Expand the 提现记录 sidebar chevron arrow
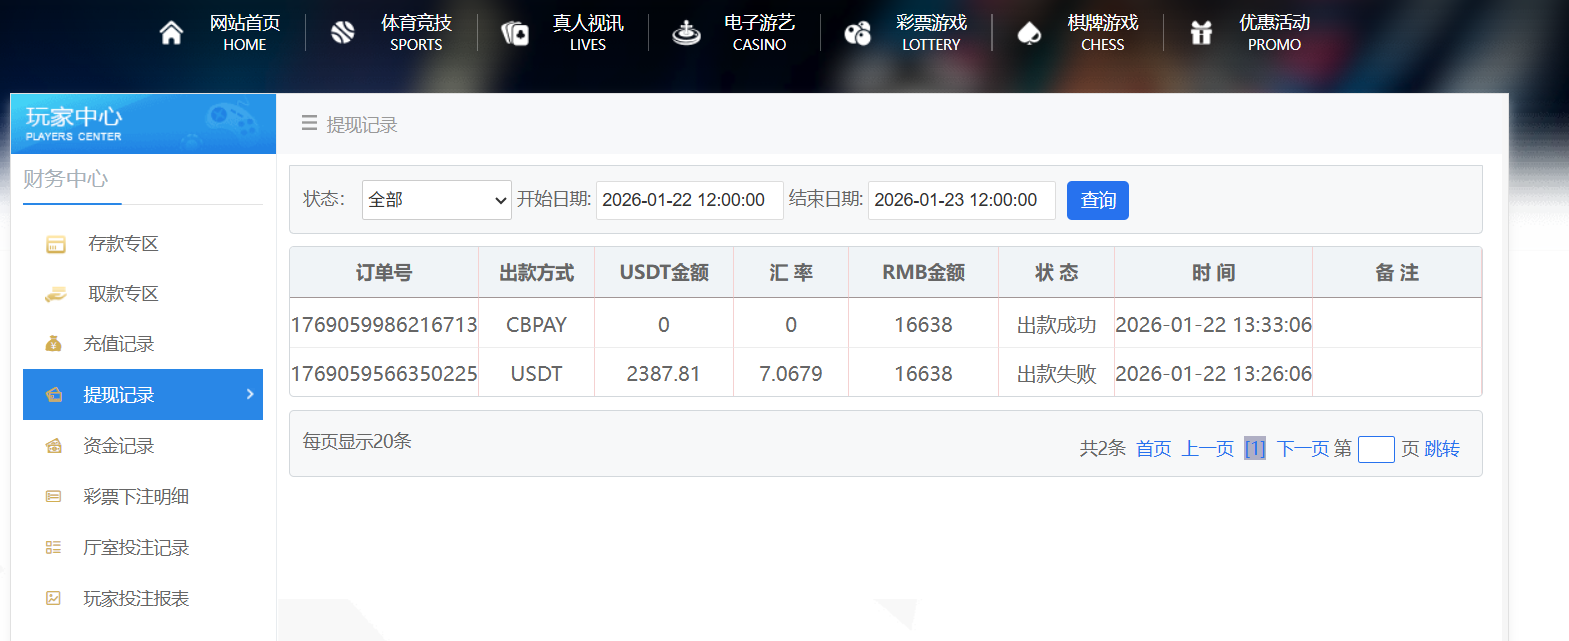The image size is (1569, 641). click(250, 394)
